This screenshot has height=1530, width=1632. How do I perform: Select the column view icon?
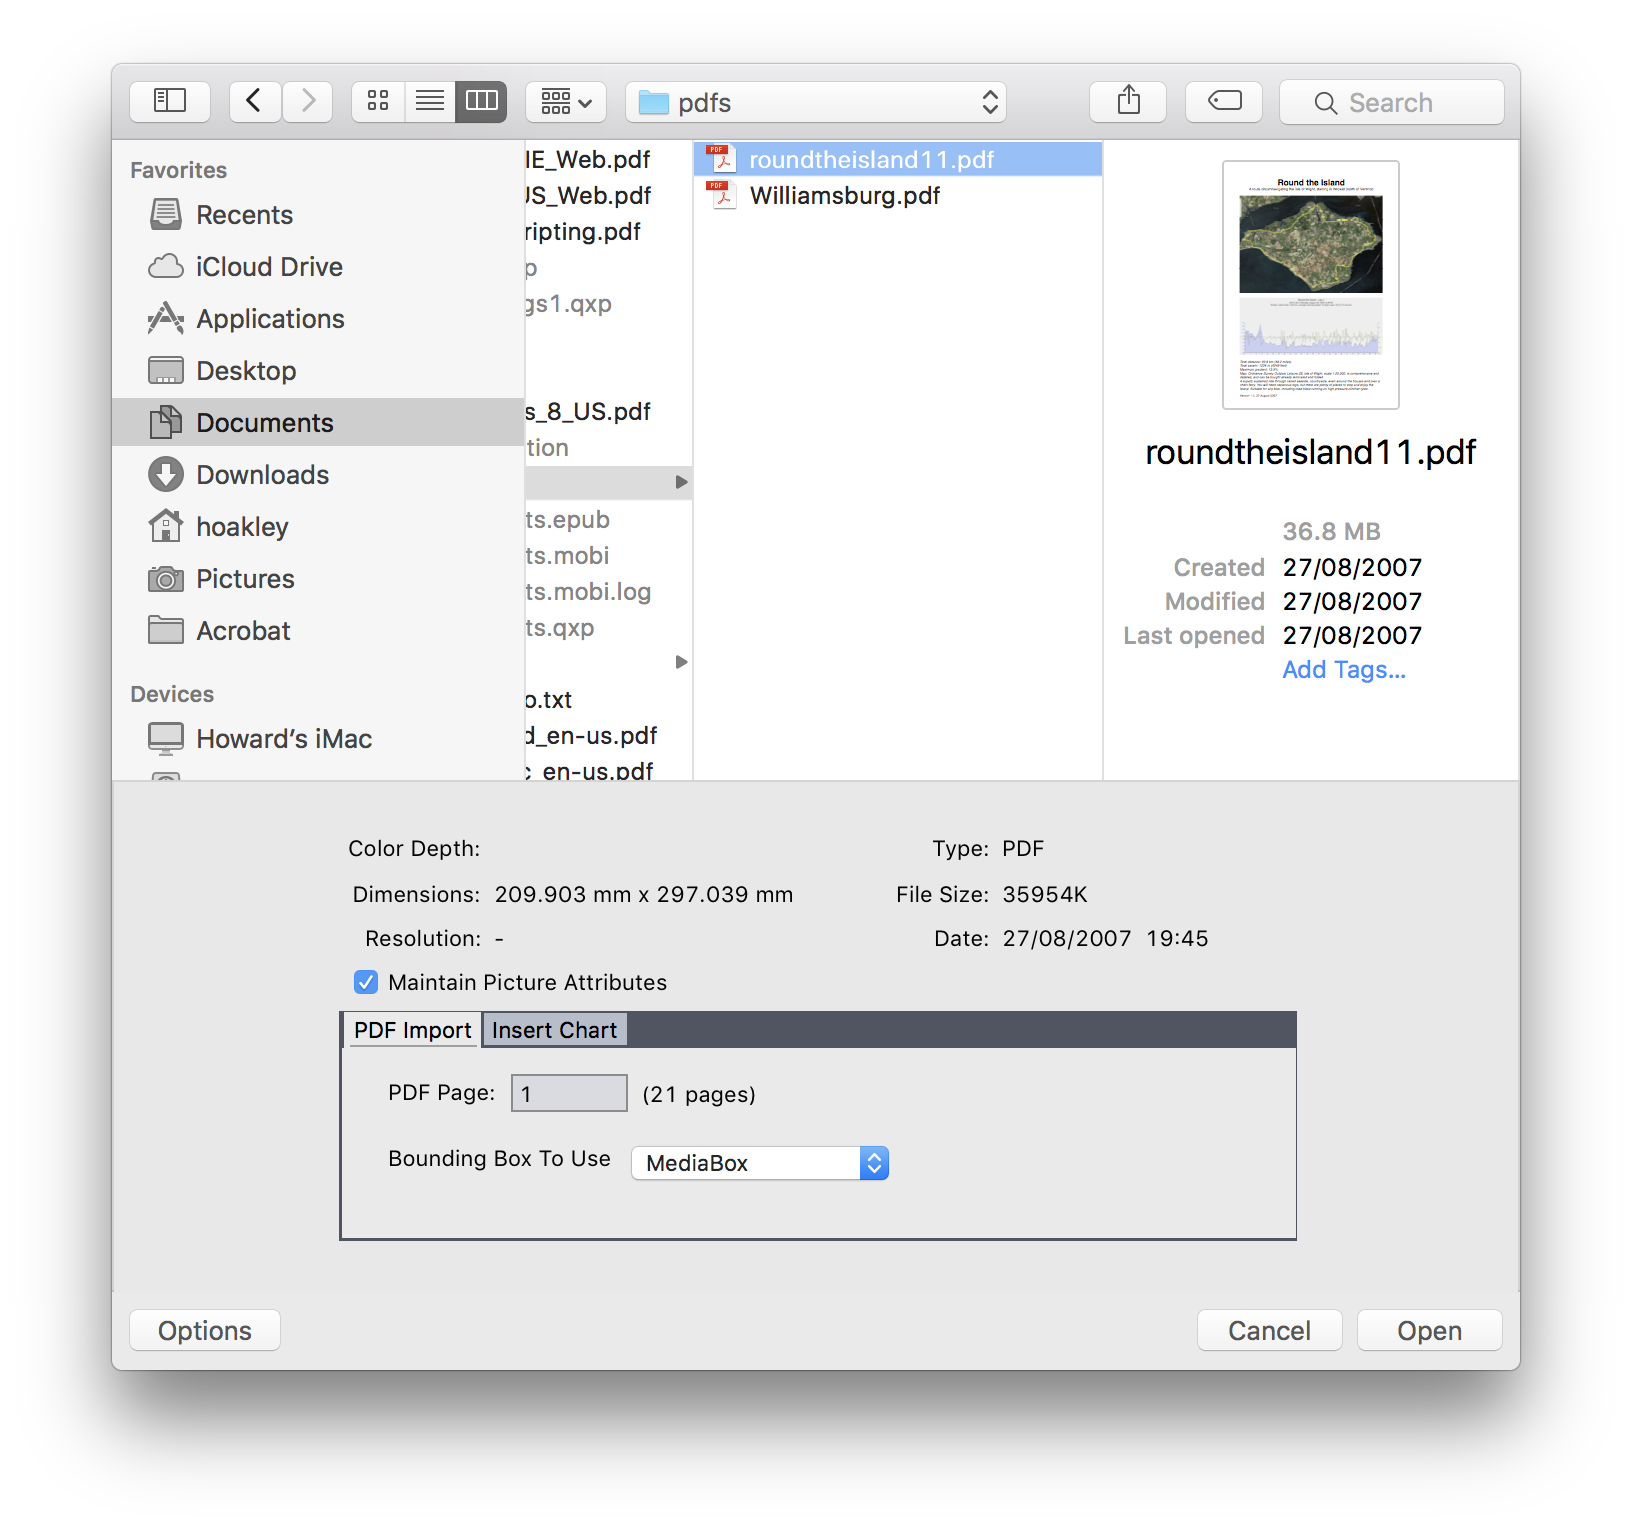point(481,100)
